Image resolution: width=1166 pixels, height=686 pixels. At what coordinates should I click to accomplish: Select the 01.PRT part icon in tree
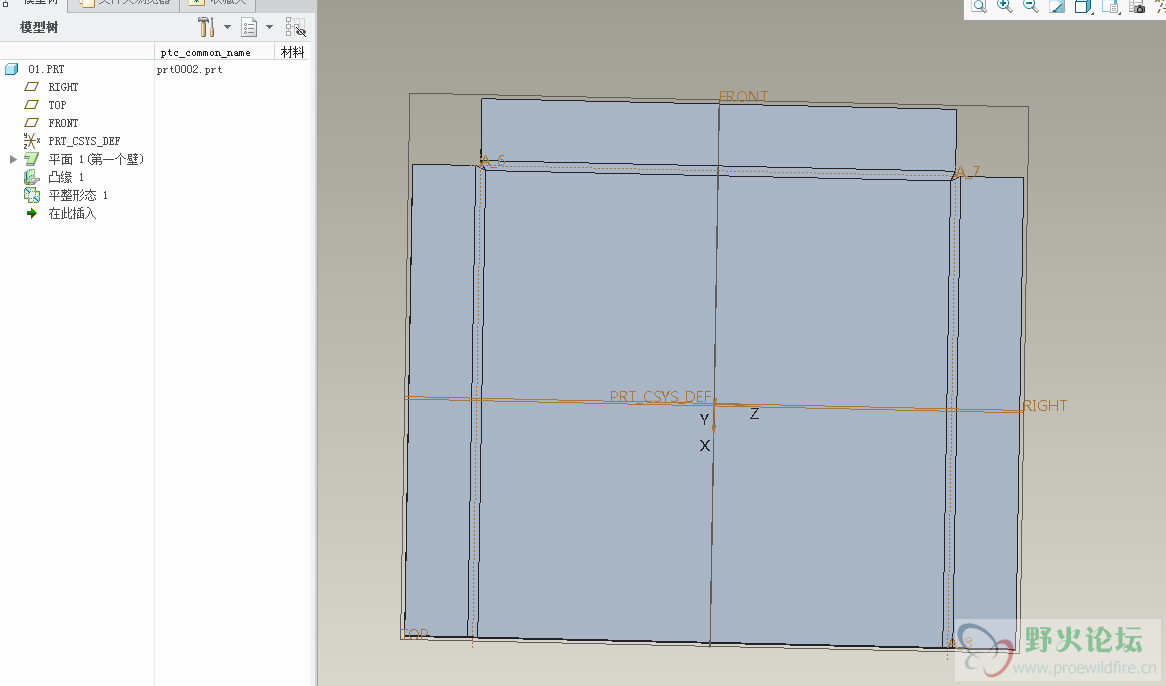[11, 69]
